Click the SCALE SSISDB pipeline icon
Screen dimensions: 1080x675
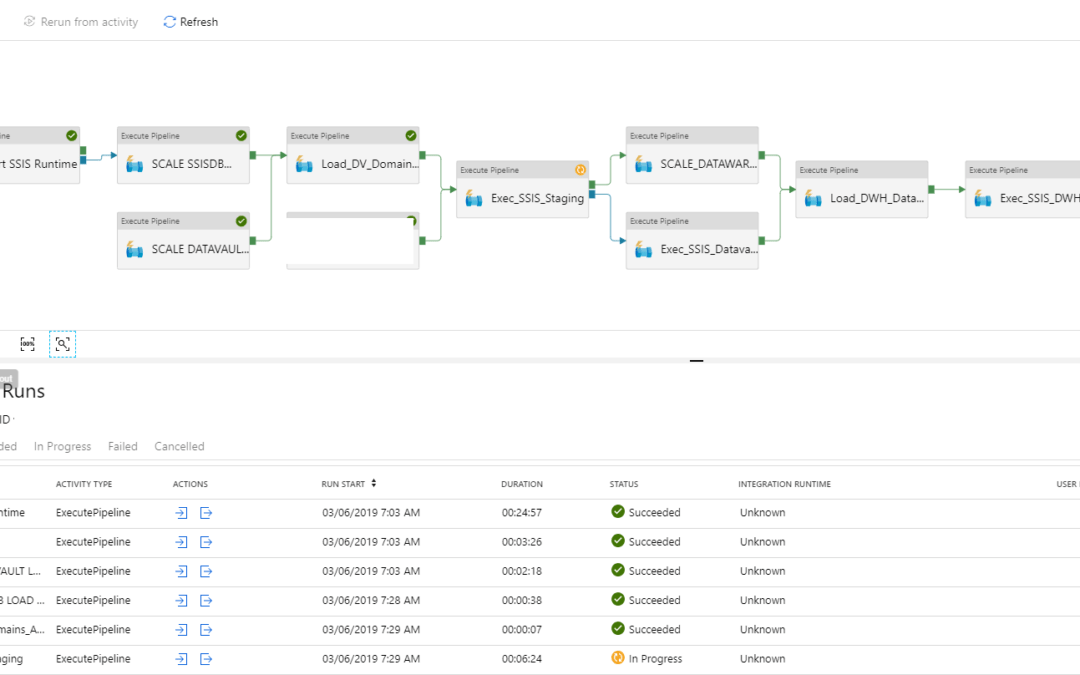click(x=135, y=164)
